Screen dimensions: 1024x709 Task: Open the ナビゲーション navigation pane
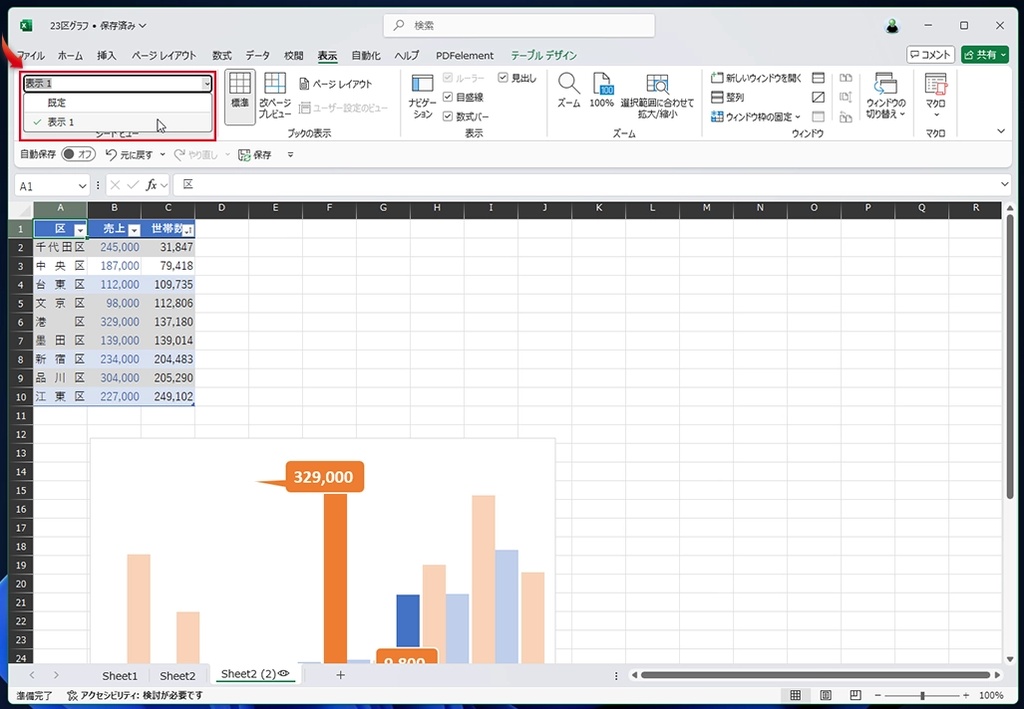422,97
